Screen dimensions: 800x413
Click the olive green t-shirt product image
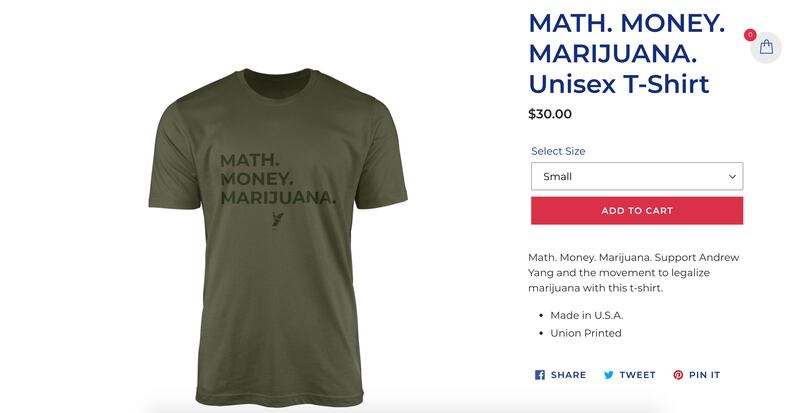tap(278, 237)
